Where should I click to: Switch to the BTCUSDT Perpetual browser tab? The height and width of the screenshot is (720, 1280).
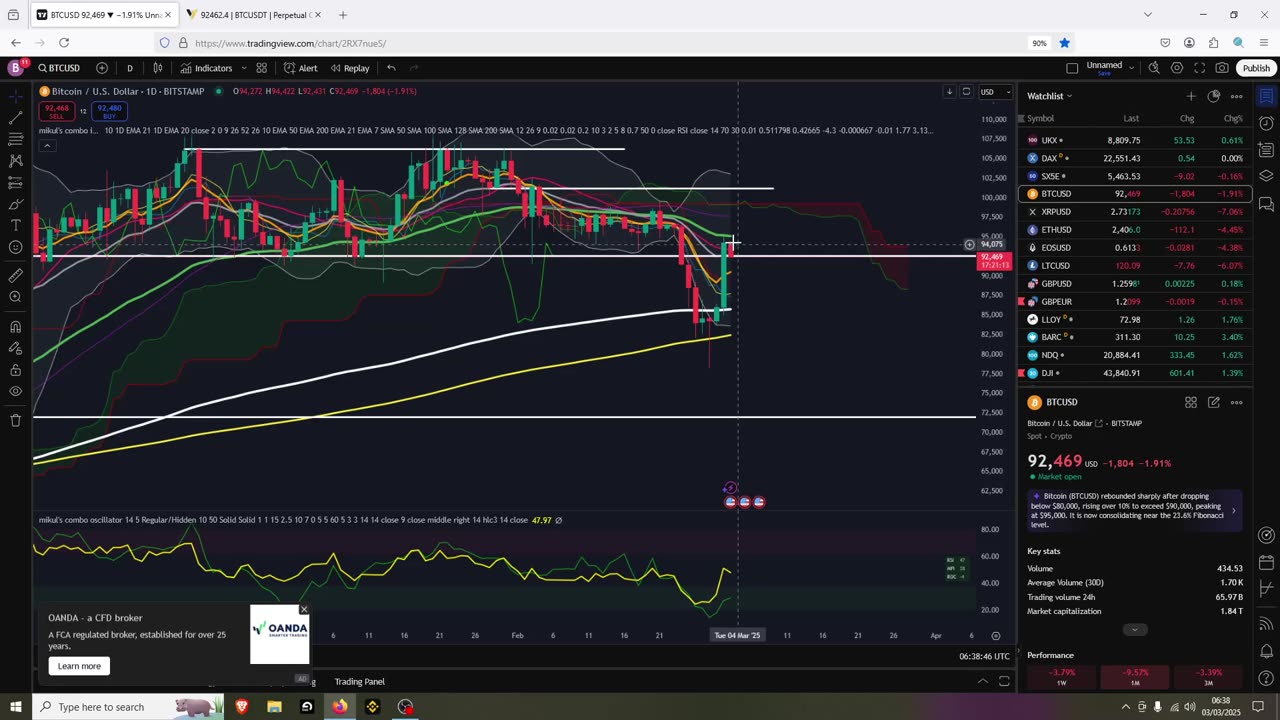(x=255, y=15)
